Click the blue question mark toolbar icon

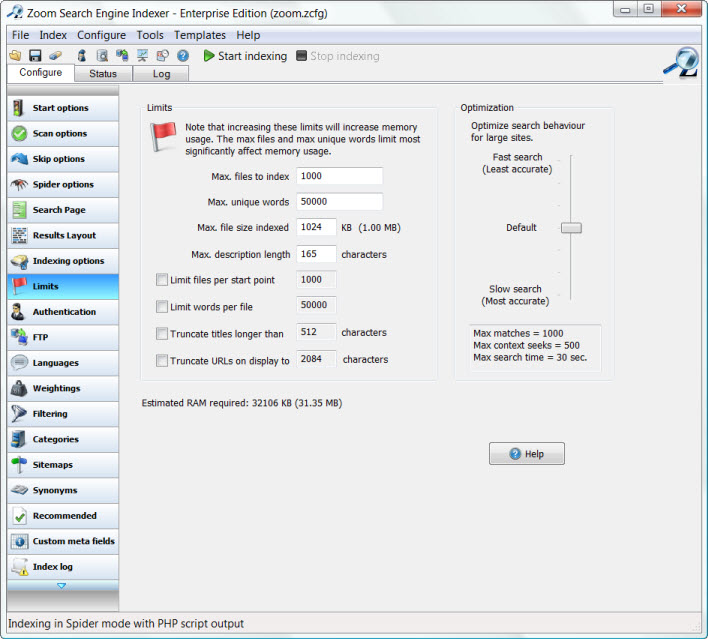click(x=183, y=56)
